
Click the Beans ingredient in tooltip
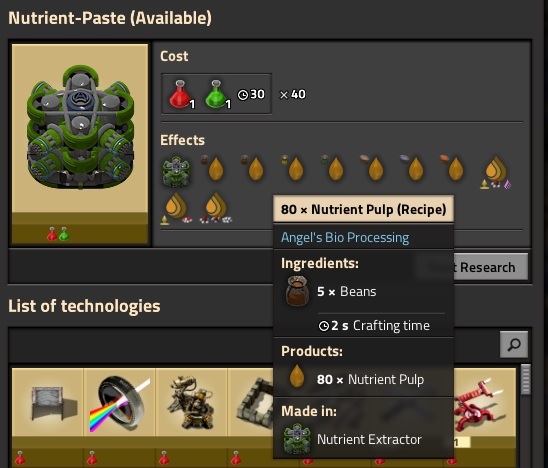[x=330, y=291]
